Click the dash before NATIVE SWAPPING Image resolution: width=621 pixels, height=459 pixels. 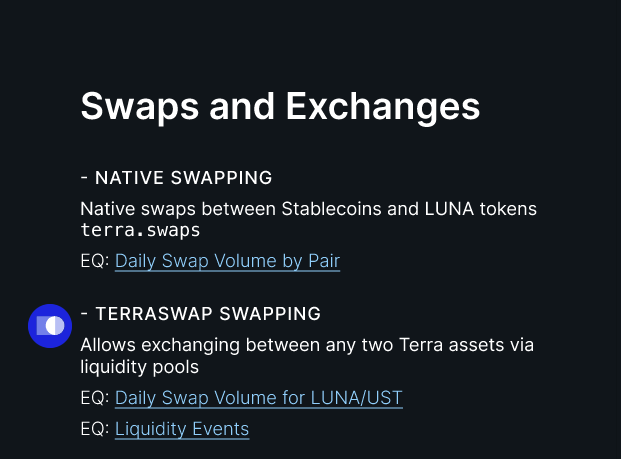point(84,178)
